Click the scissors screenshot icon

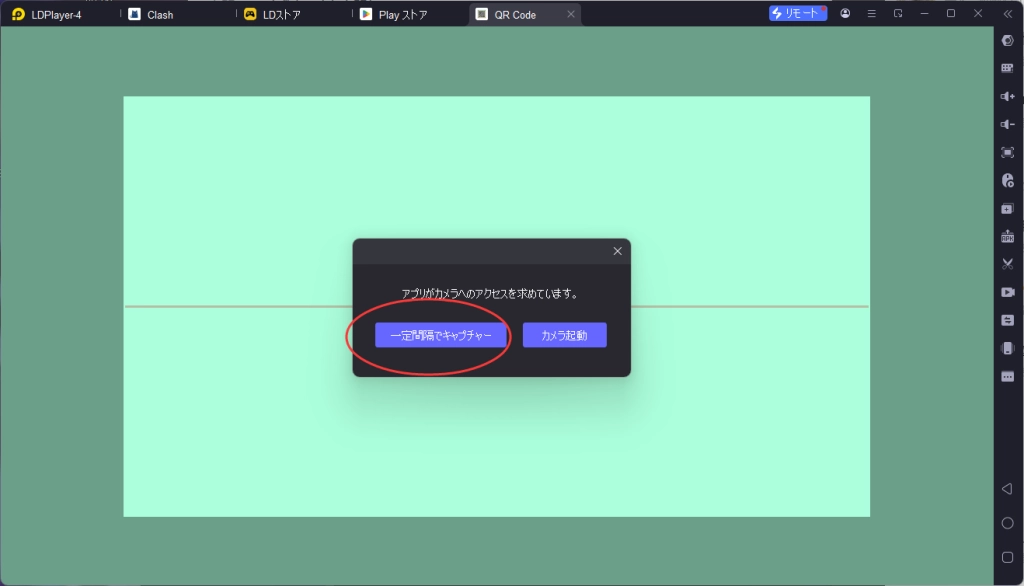click(1008, 264)
